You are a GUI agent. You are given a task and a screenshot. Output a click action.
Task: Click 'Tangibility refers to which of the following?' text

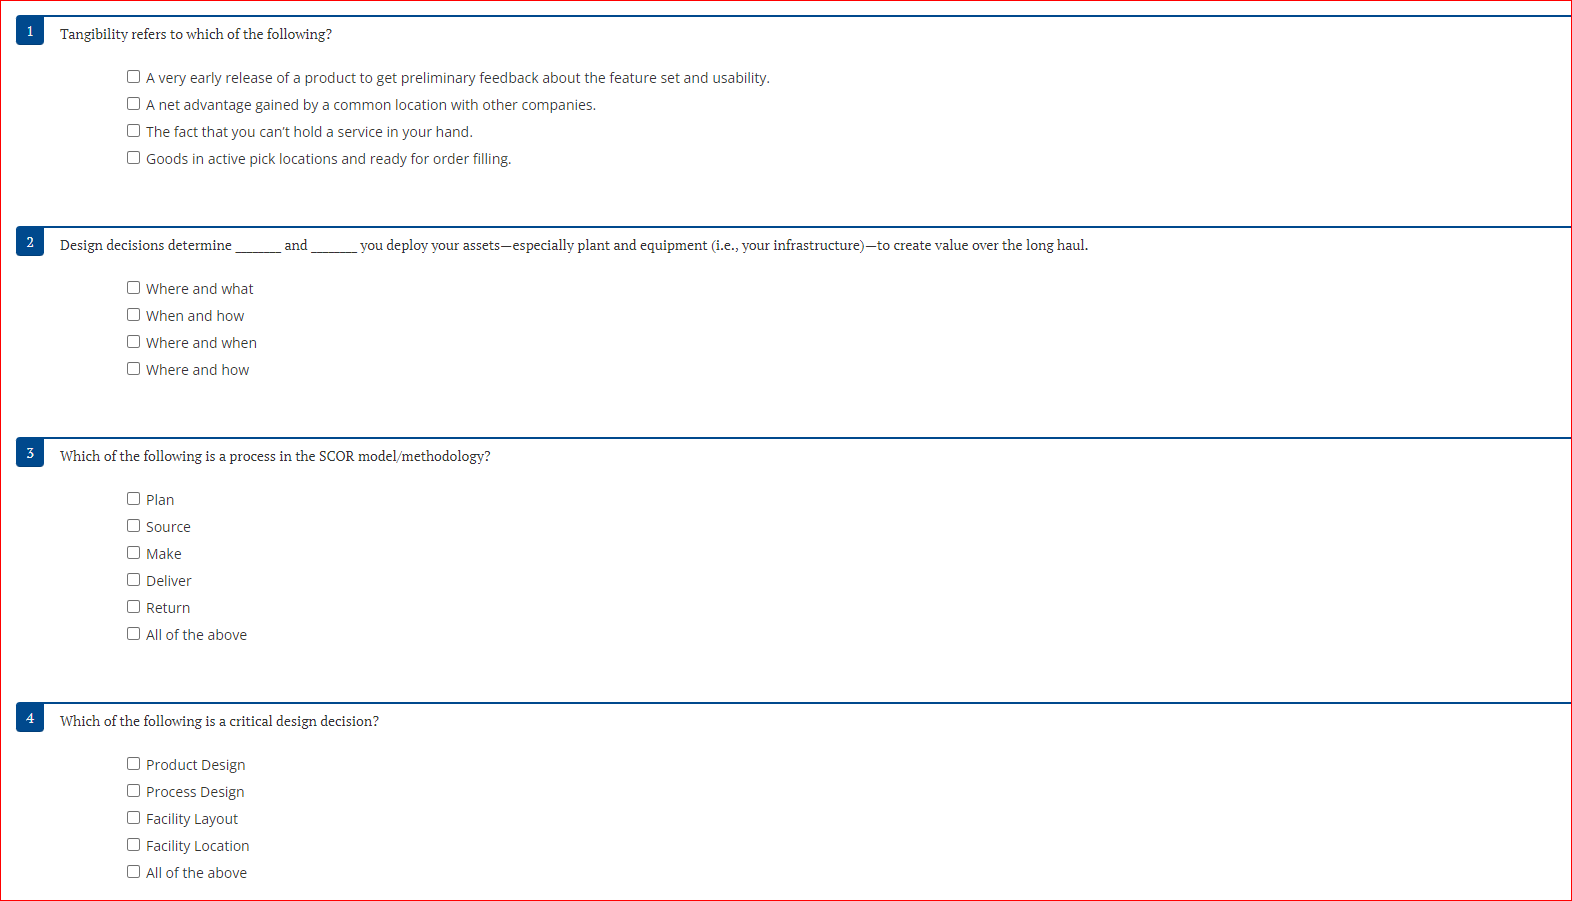[x=196, y=34]
